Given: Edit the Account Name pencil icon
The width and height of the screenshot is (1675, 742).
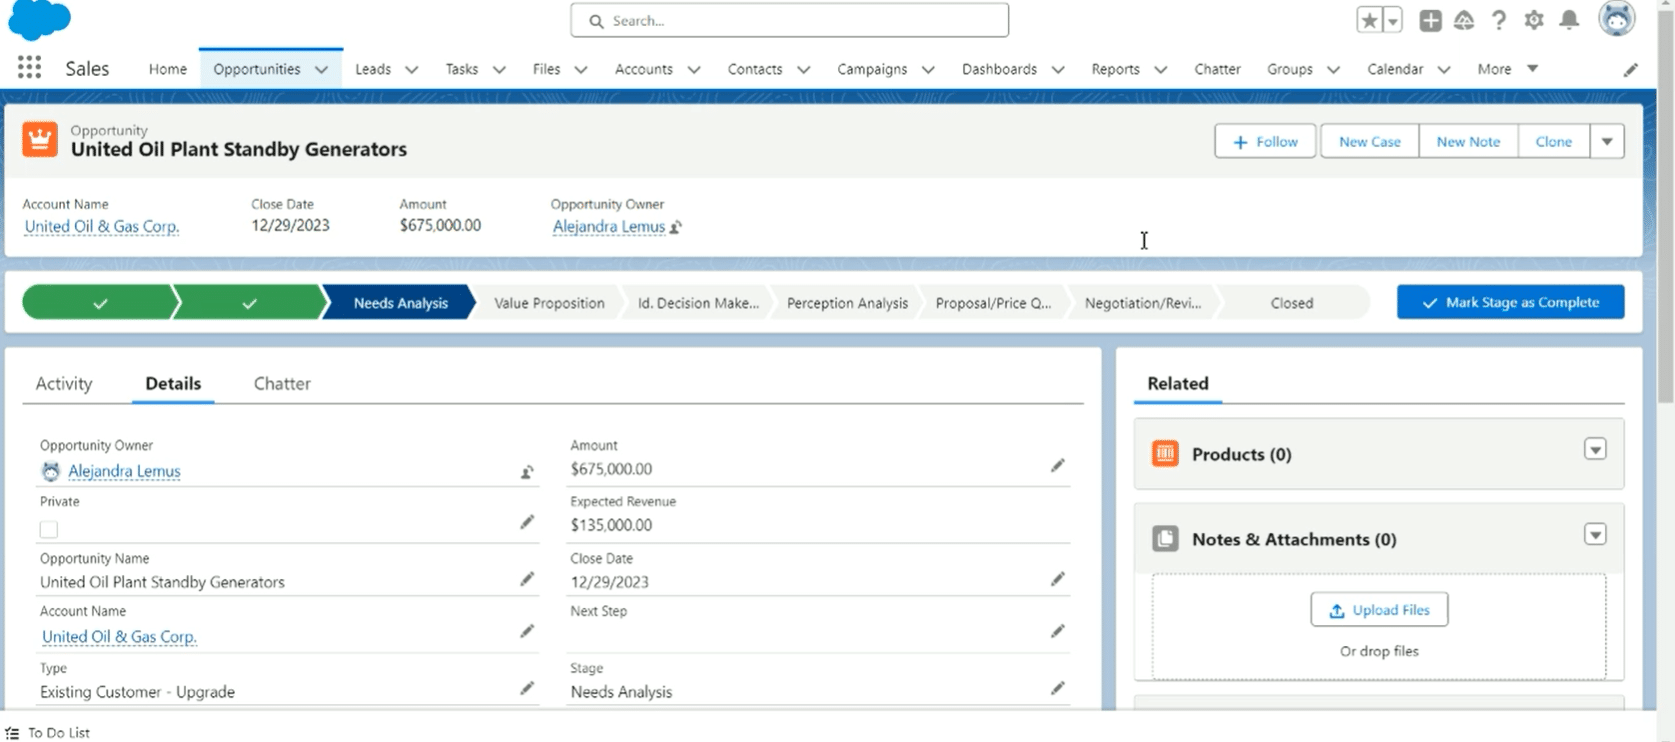Looking at the screenshot, I should pos(527,631).
